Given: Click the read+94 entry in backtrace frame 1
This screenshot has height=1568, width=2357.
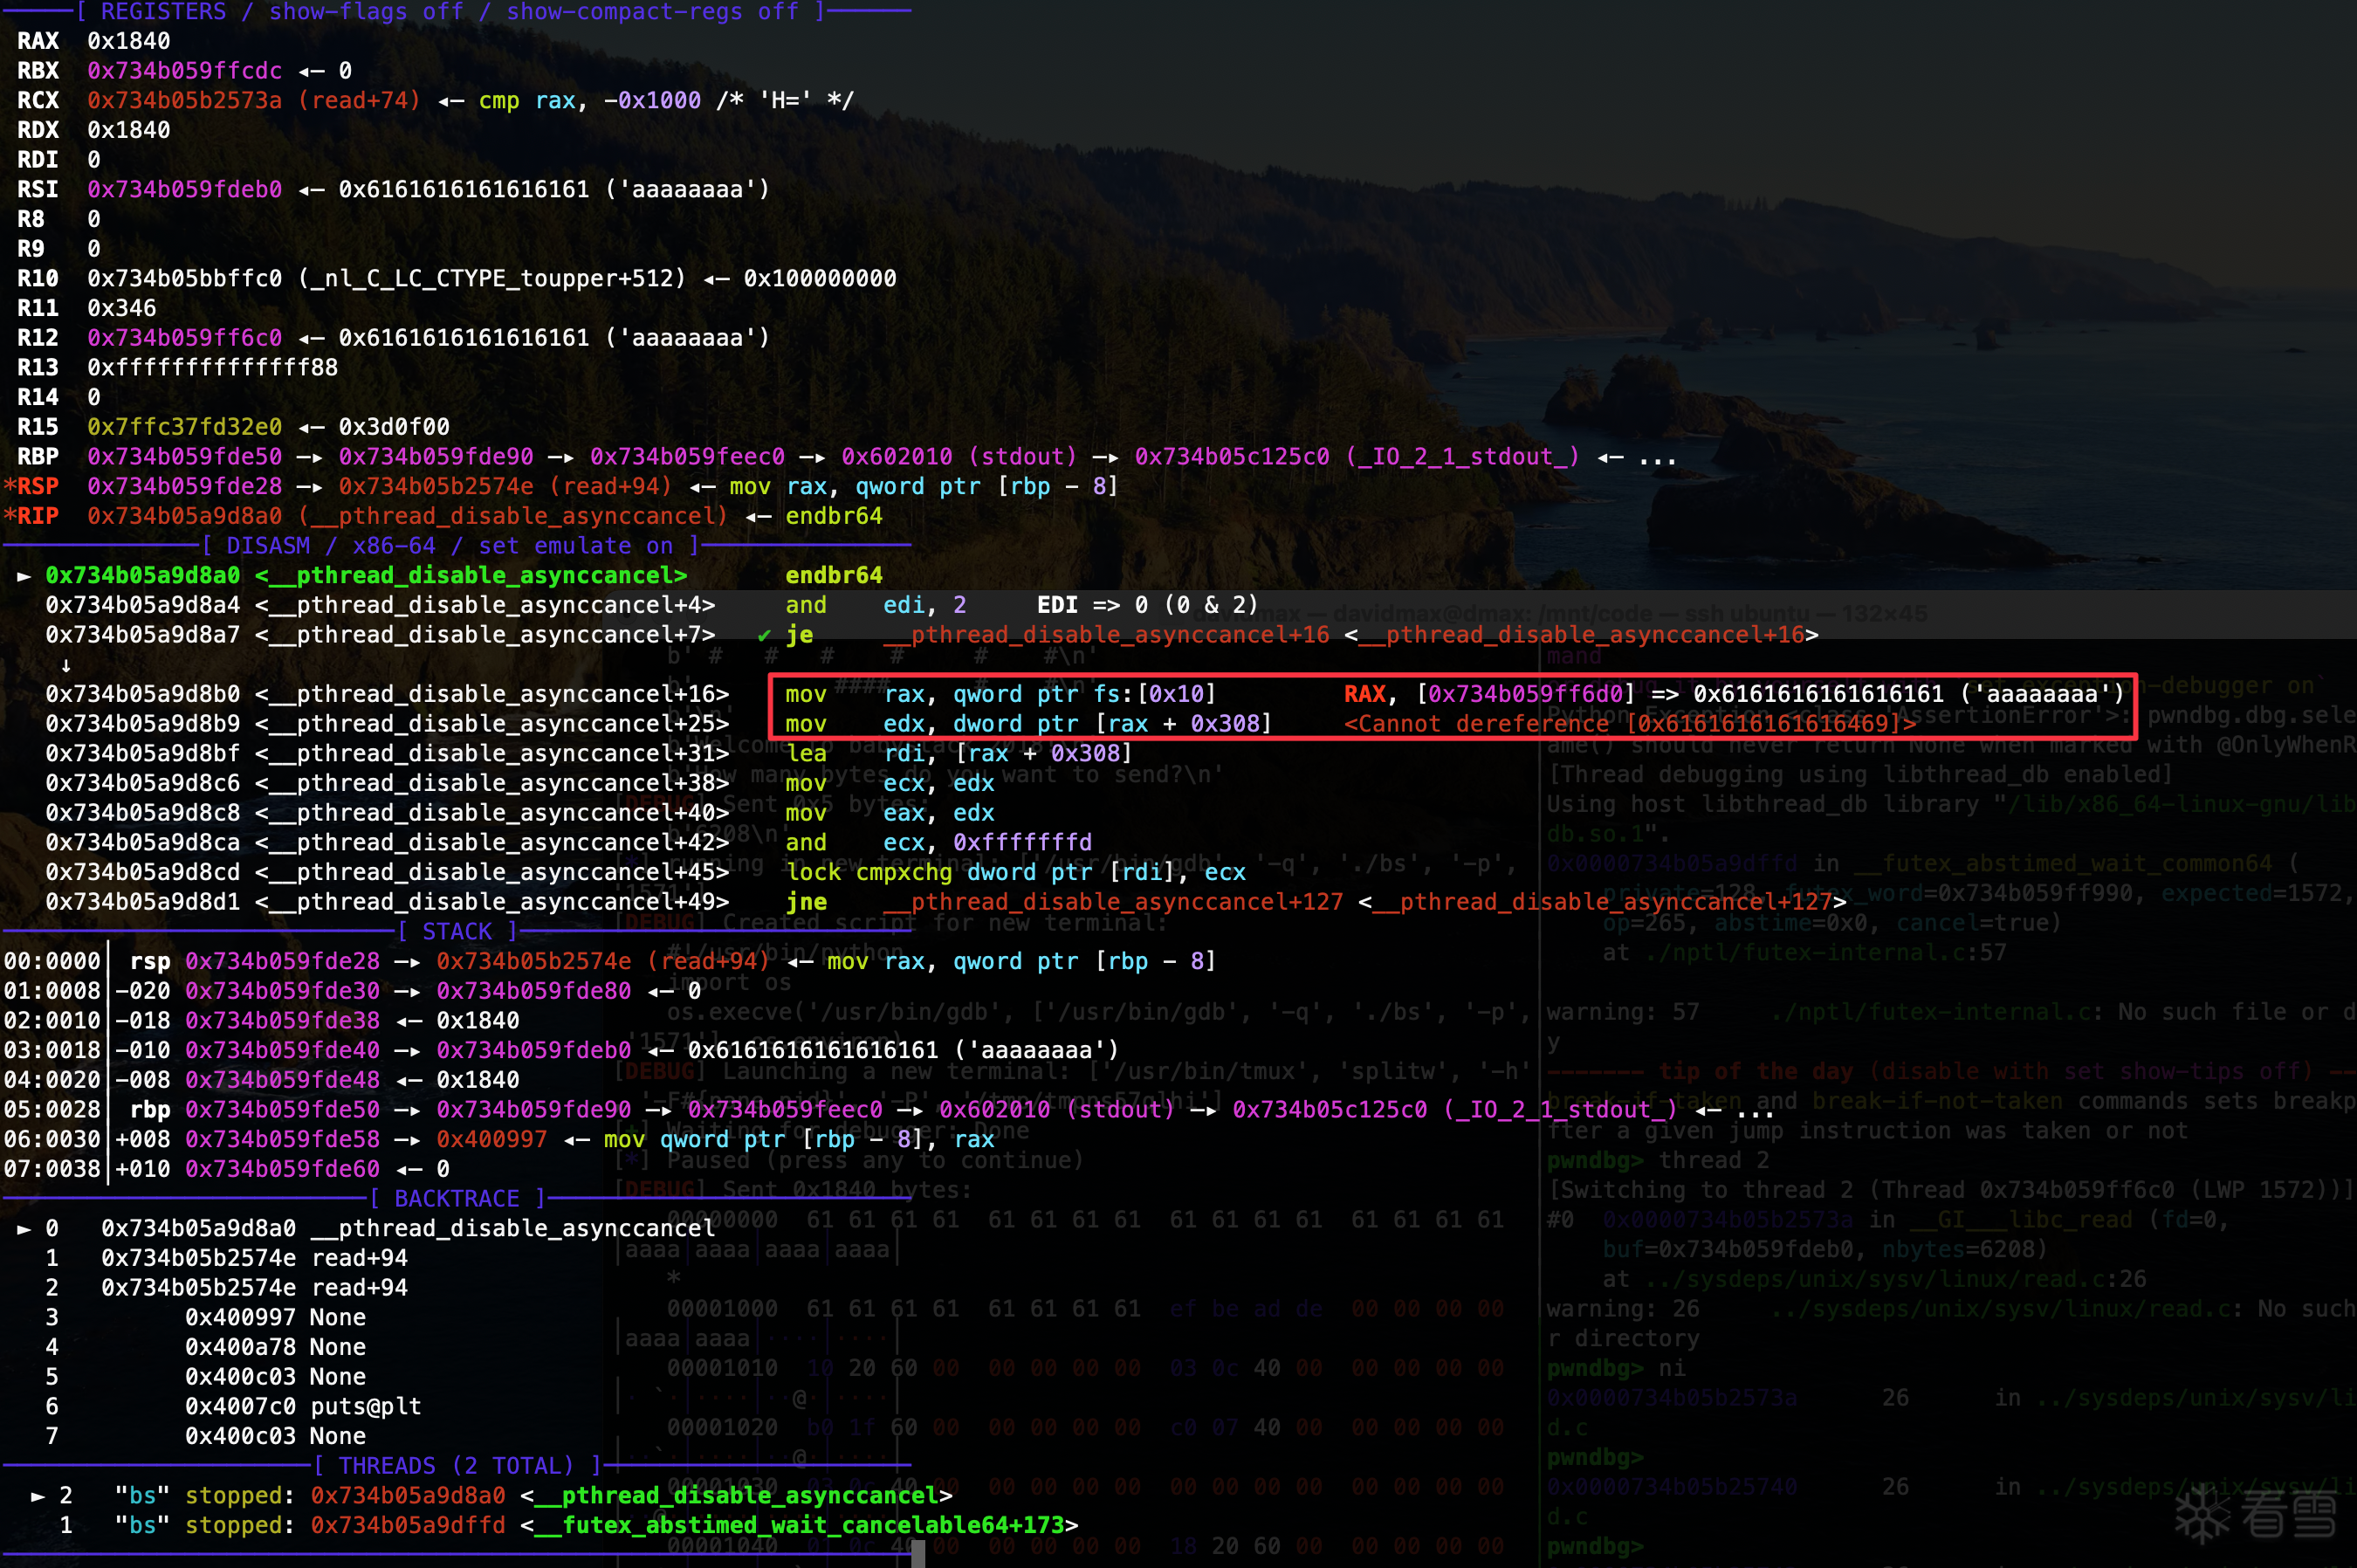Looking at the screenshot, I should pos(359,1258).
